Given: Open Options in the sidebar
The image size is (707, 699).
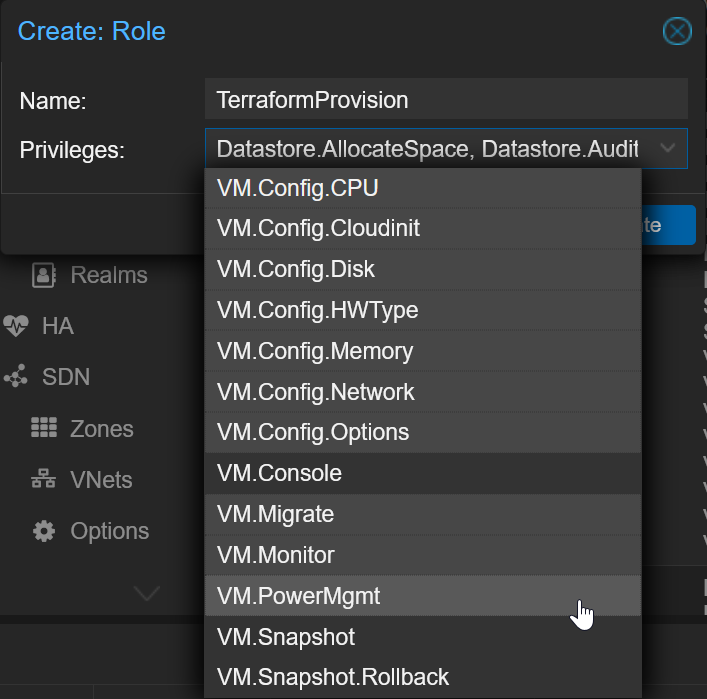Looking at the screenshot, I should pos(110,531).
